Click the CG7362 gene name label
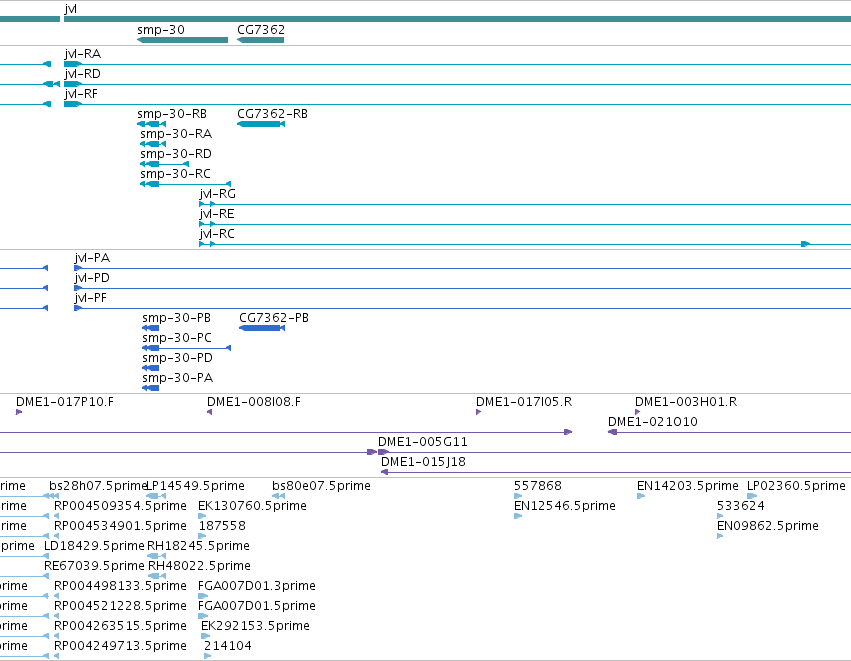851x661 pixels. (x=261, y=30)
